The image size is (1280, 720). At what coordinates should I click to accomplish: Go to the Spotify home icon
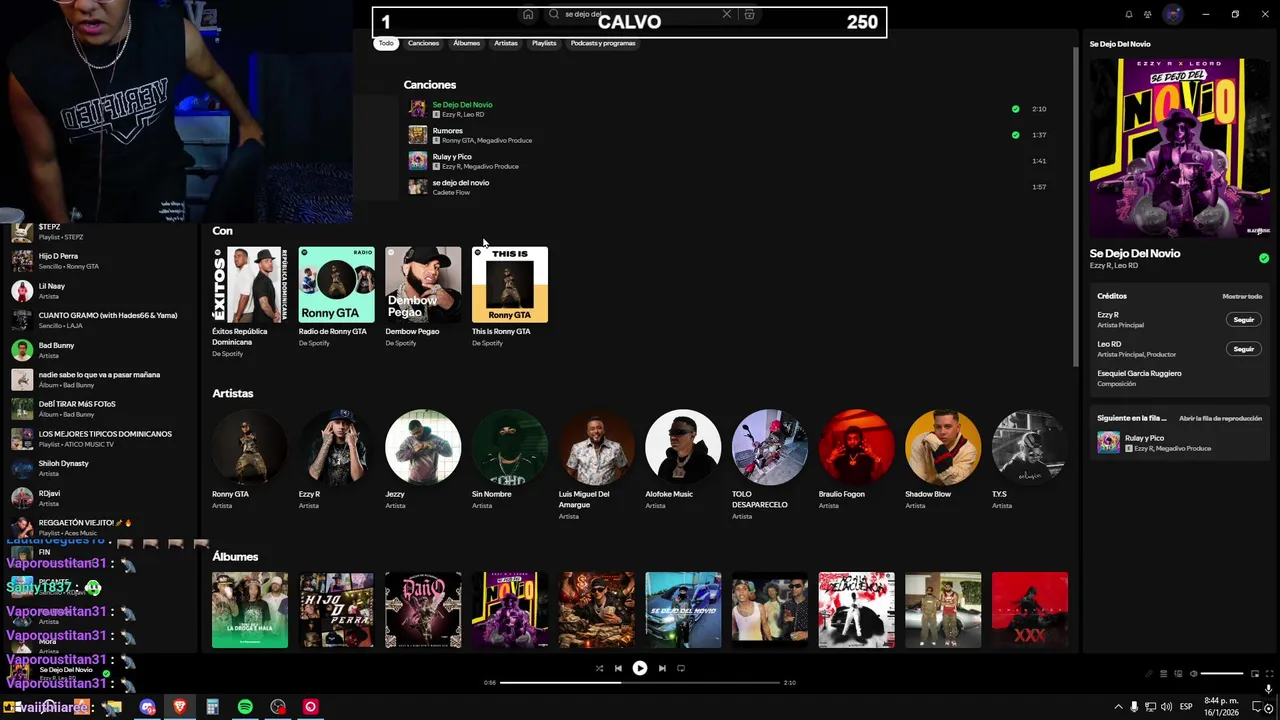pos(528,14)
